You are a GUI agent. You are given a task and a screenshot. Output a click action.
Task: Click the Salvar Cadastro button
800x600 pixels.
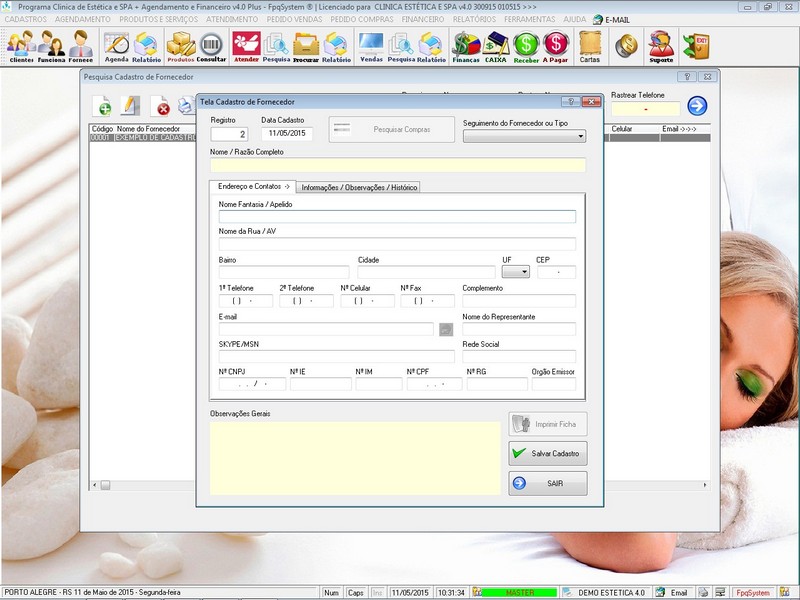[x=548, y=453]
